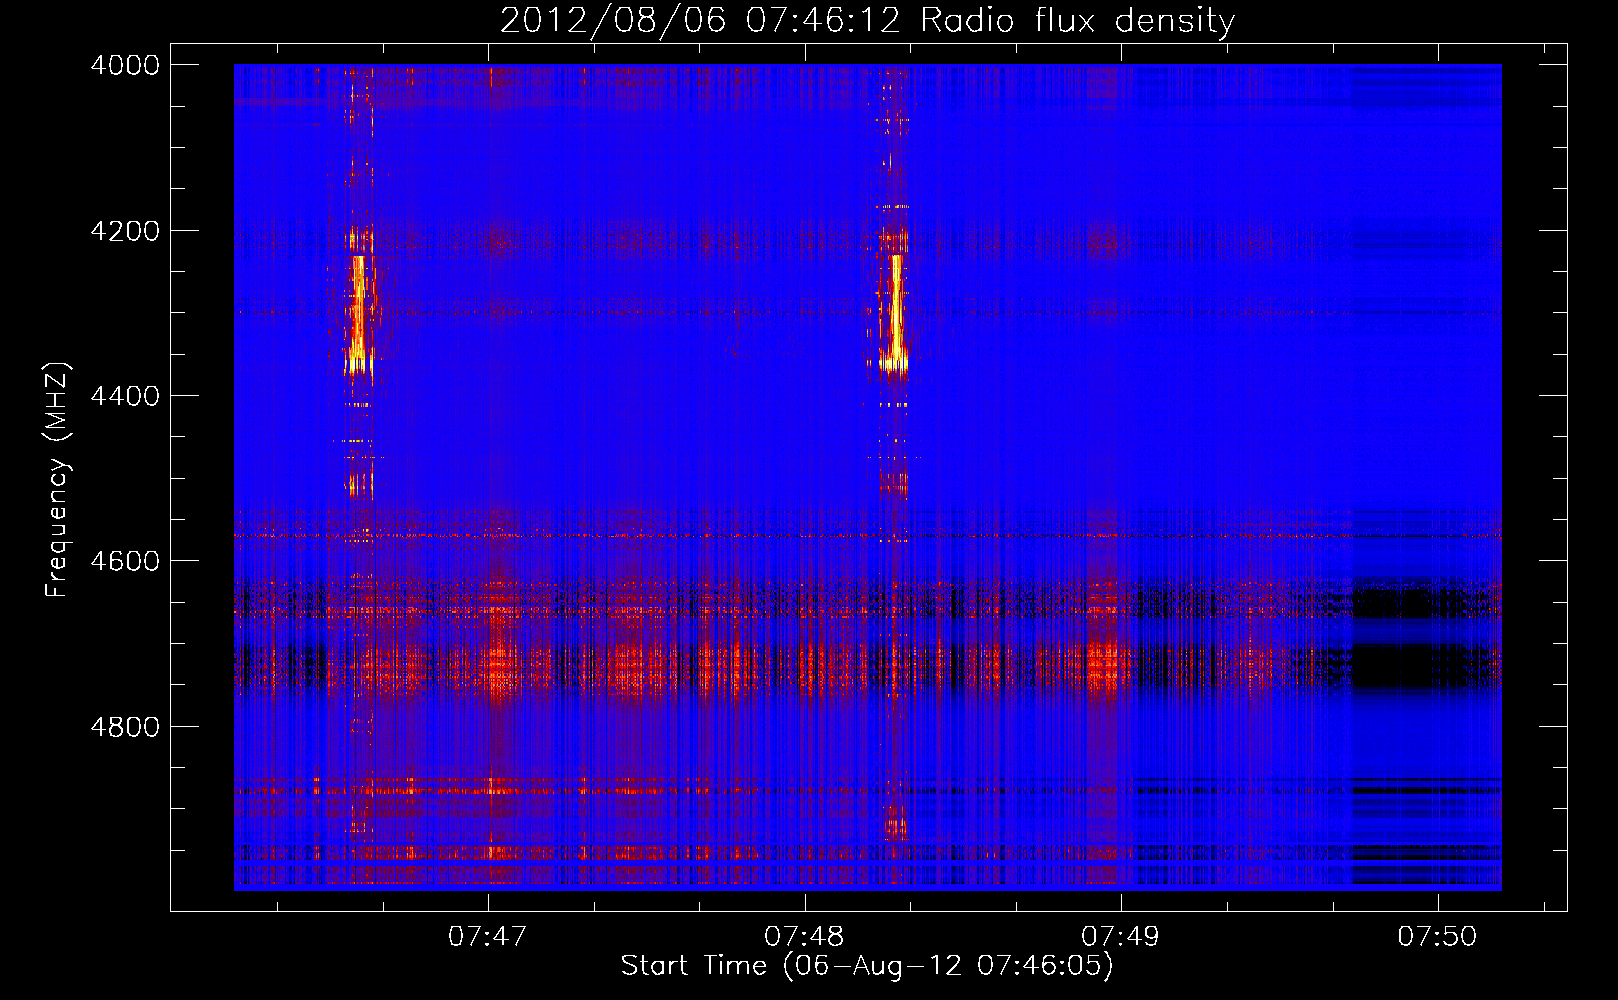Click the 'Start Time (06-Aug-12 07:46:05)' x-axis label
1618x1000 pixels.
coord(867,966)
